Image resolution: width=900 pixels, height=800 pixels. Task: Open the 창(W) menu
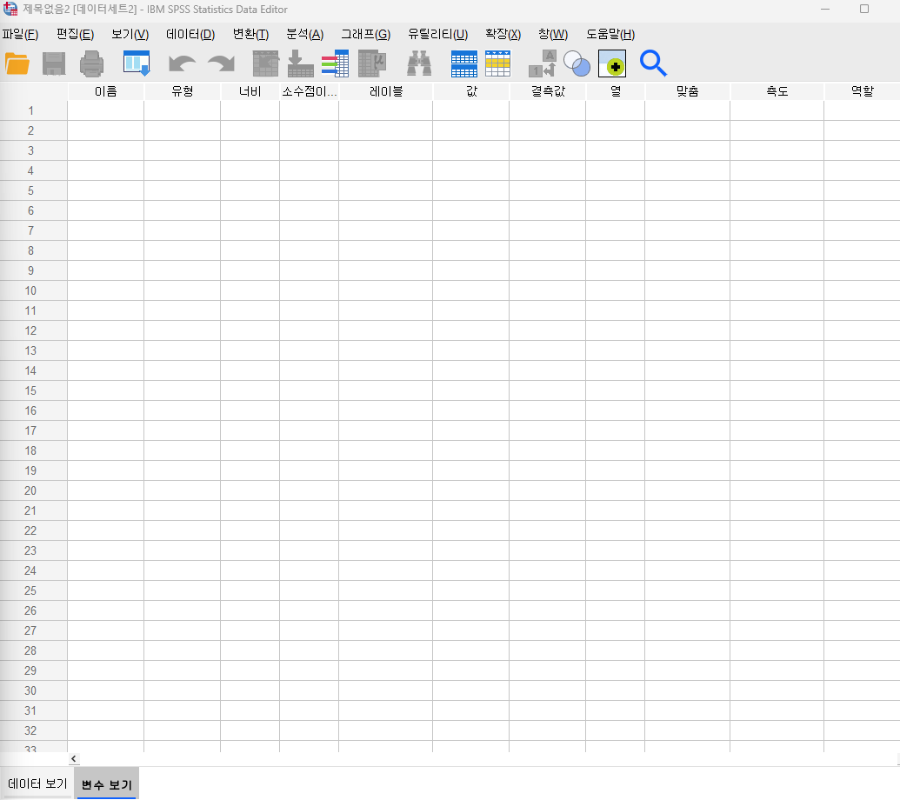553,34
